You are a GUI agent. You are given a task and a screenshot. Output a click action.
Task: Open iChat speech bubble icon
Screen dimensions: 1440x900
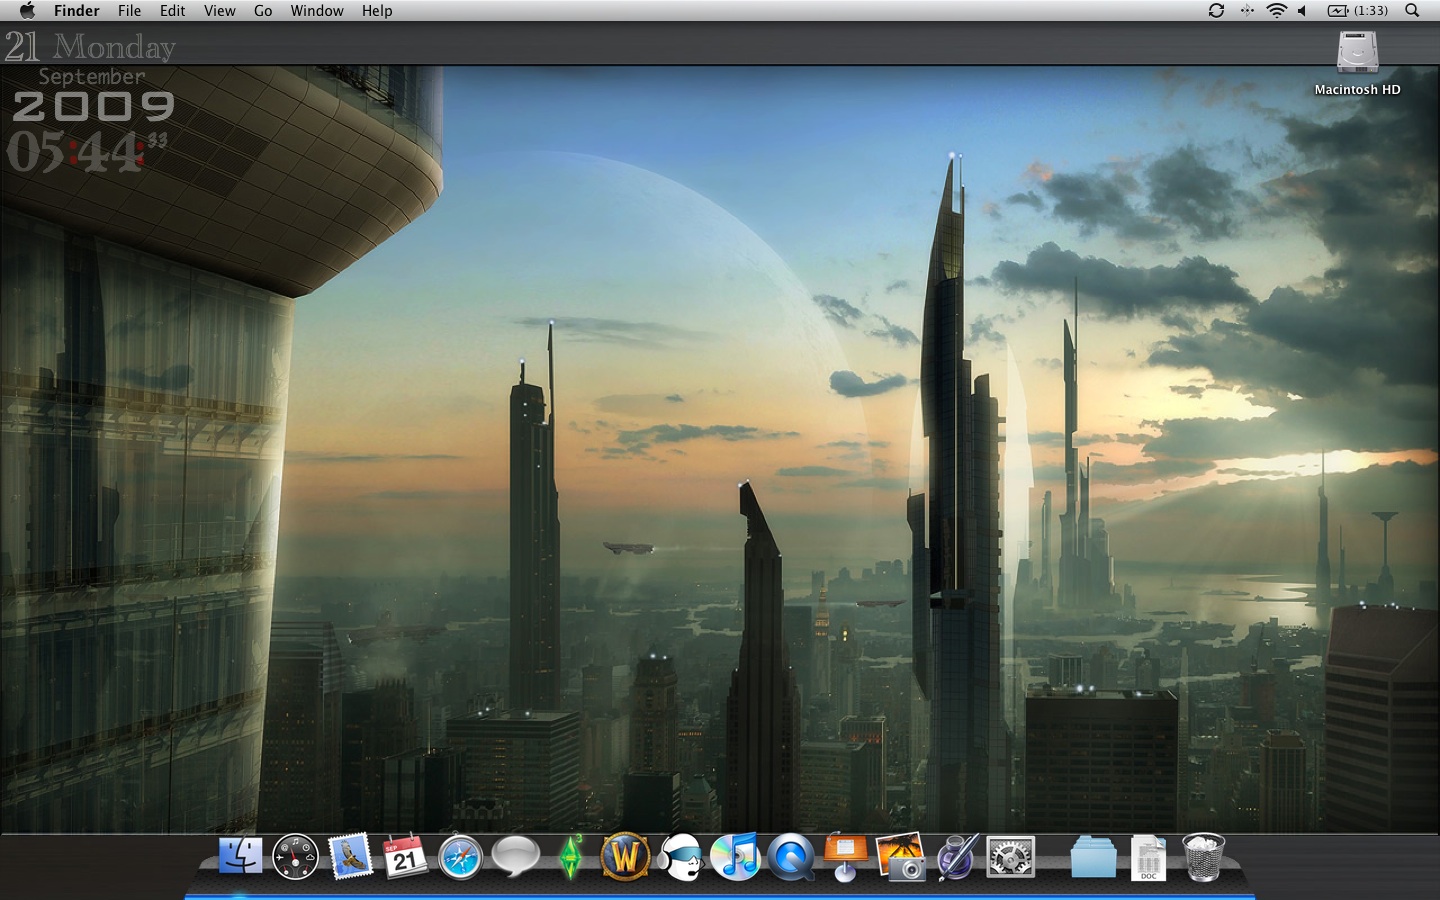pyautogui.click(x=516, y=857)
